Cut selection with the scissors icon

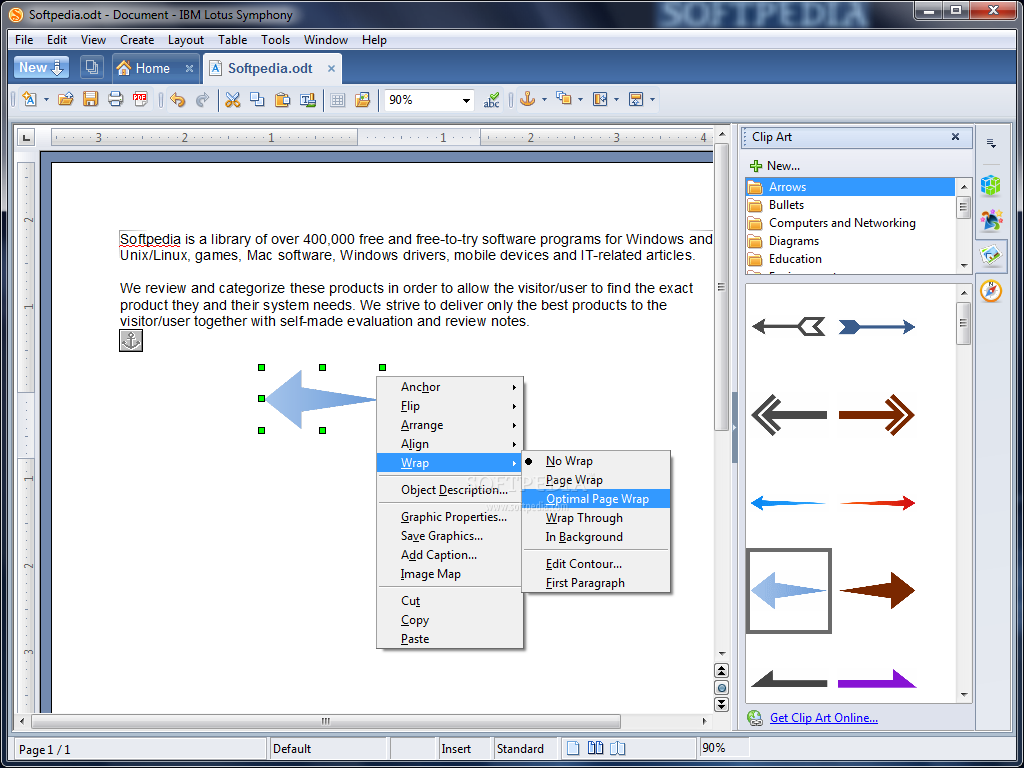[232, 99]
